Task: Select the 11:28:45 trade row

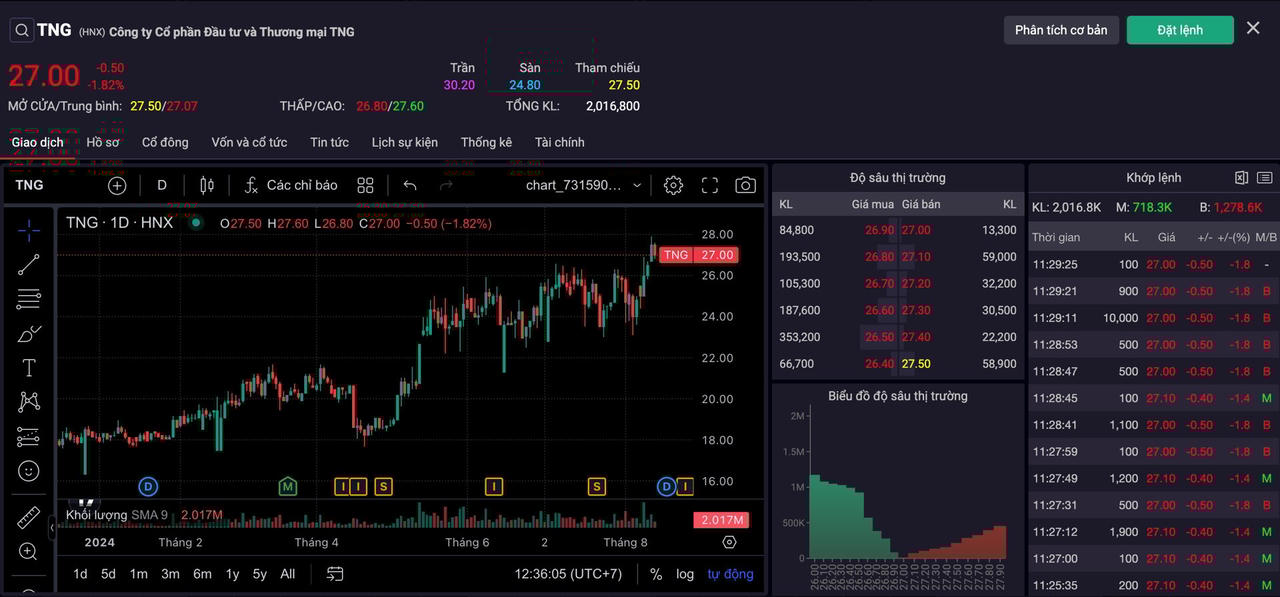Action: tap(1154, 398)
